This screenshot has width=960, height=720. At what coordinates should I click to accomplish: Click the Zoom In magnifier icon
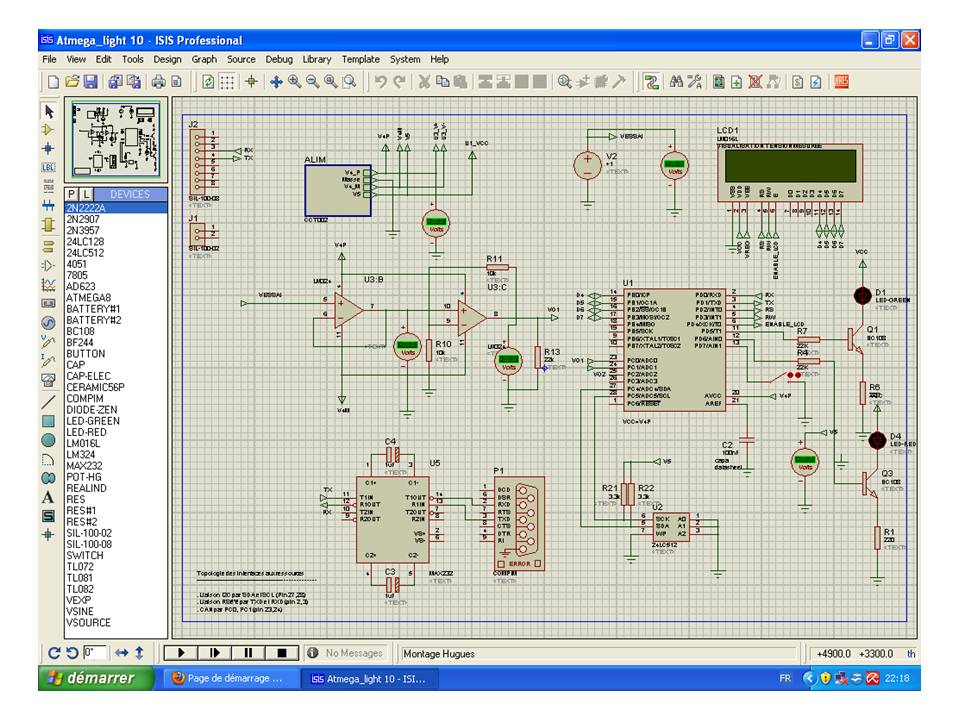[x=294, y=82]
